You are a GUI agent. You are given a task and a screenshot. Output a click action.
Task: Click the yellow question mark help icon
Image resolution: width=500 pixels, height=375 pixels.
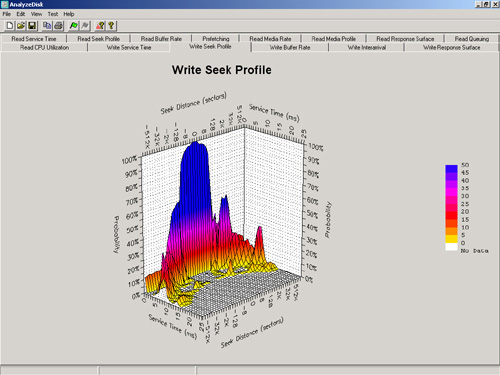click(111, 26)
